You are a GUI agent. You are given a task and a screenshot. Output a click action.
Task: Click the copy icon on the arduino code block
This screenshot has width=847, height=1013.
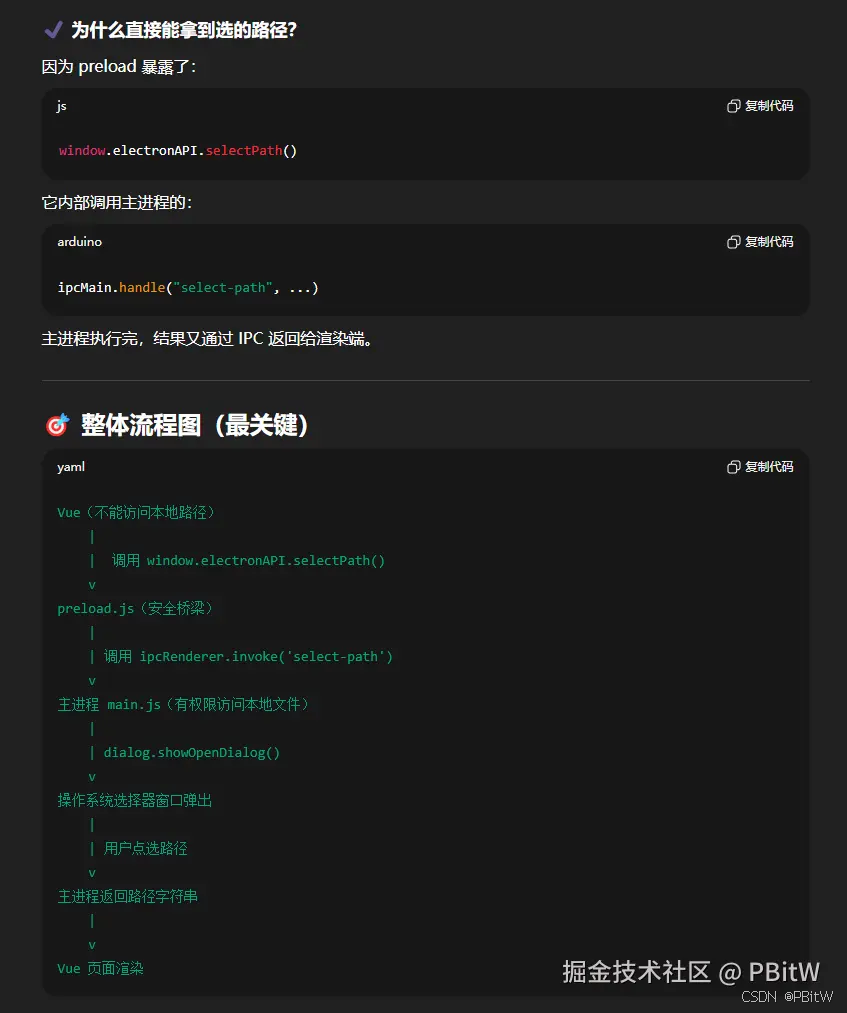734,241
